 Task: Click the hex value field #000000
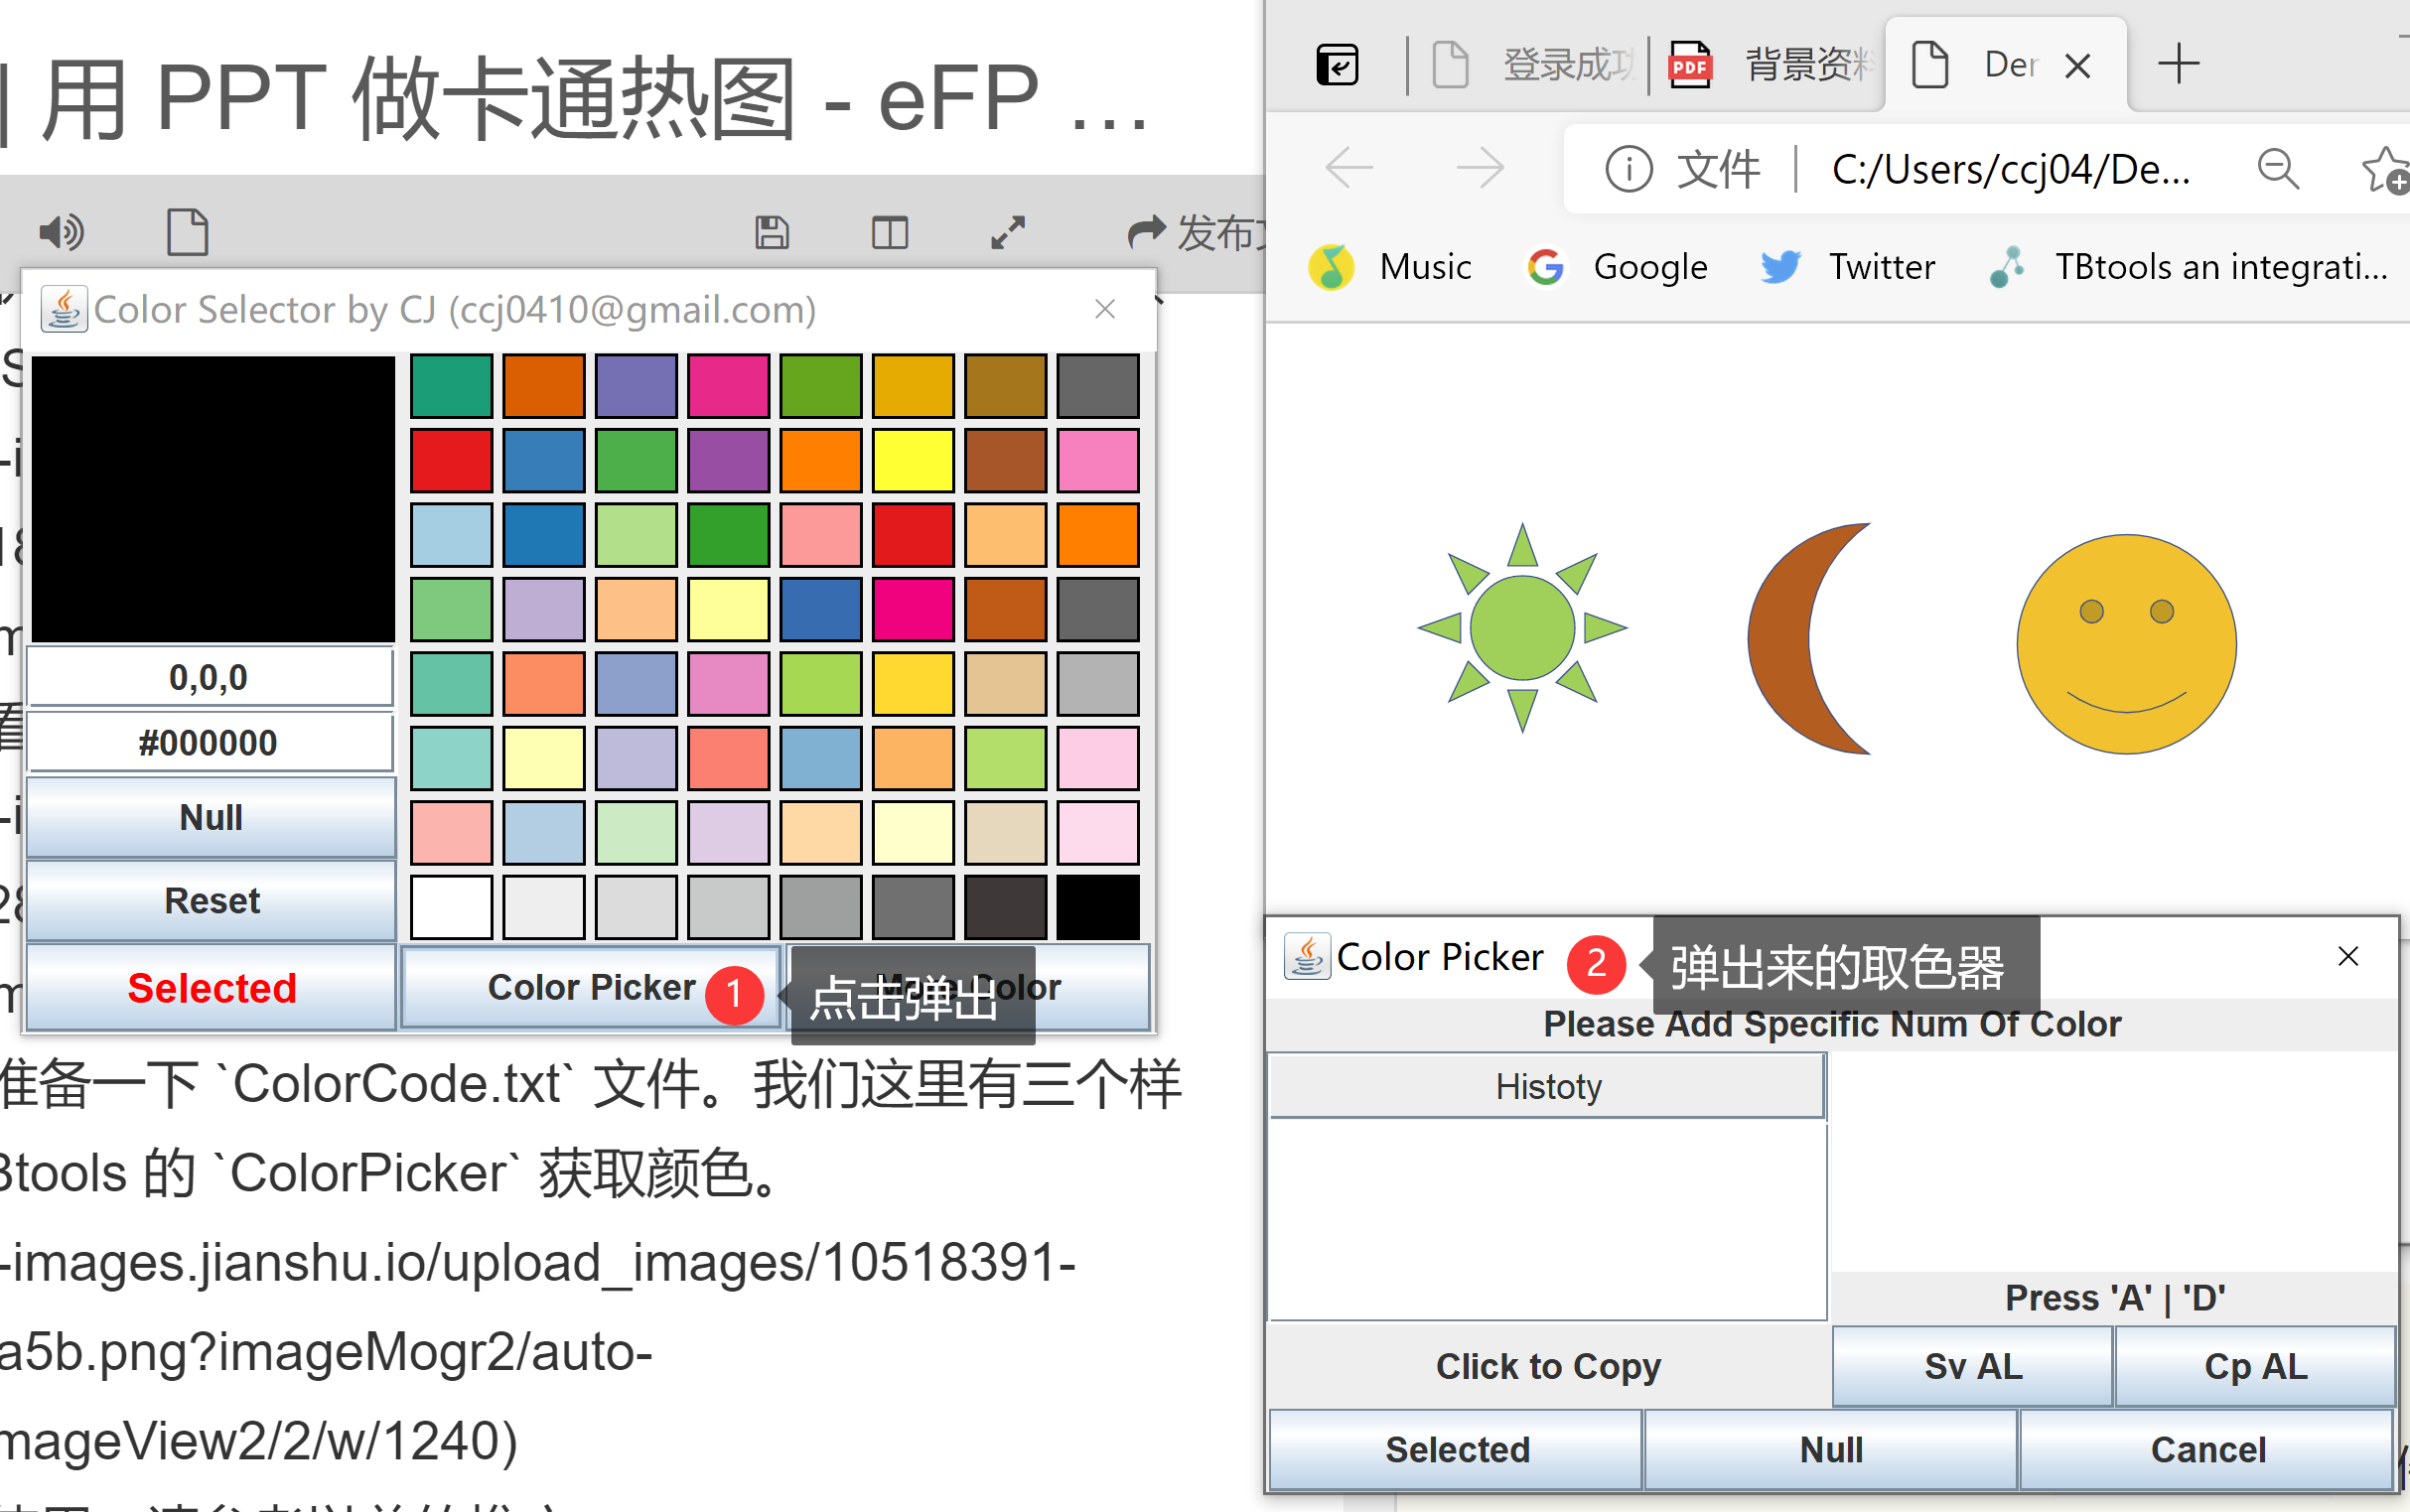click(209, 742)
